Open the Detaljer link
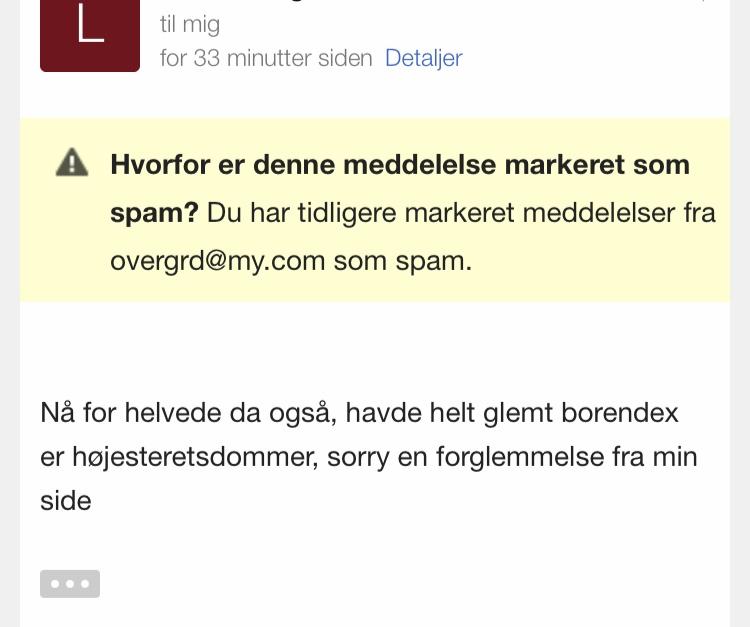Screen dimensions: 750x627 424,58
